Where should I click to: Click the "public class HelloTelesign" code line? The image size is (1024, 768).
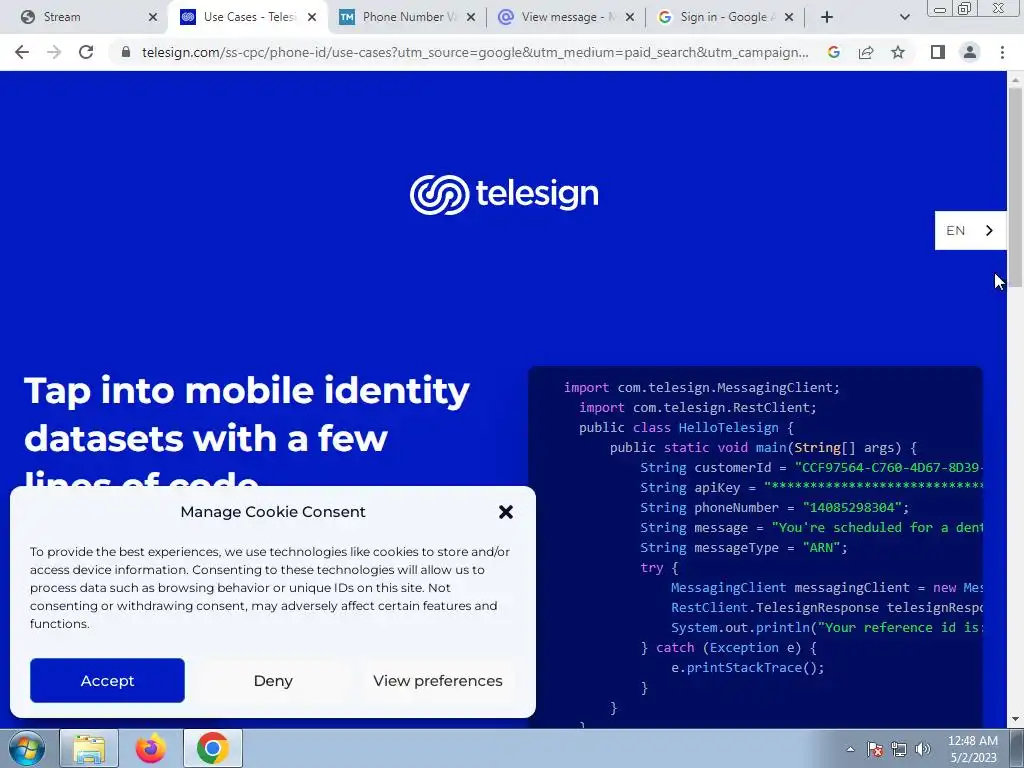[x=686, y=428]
